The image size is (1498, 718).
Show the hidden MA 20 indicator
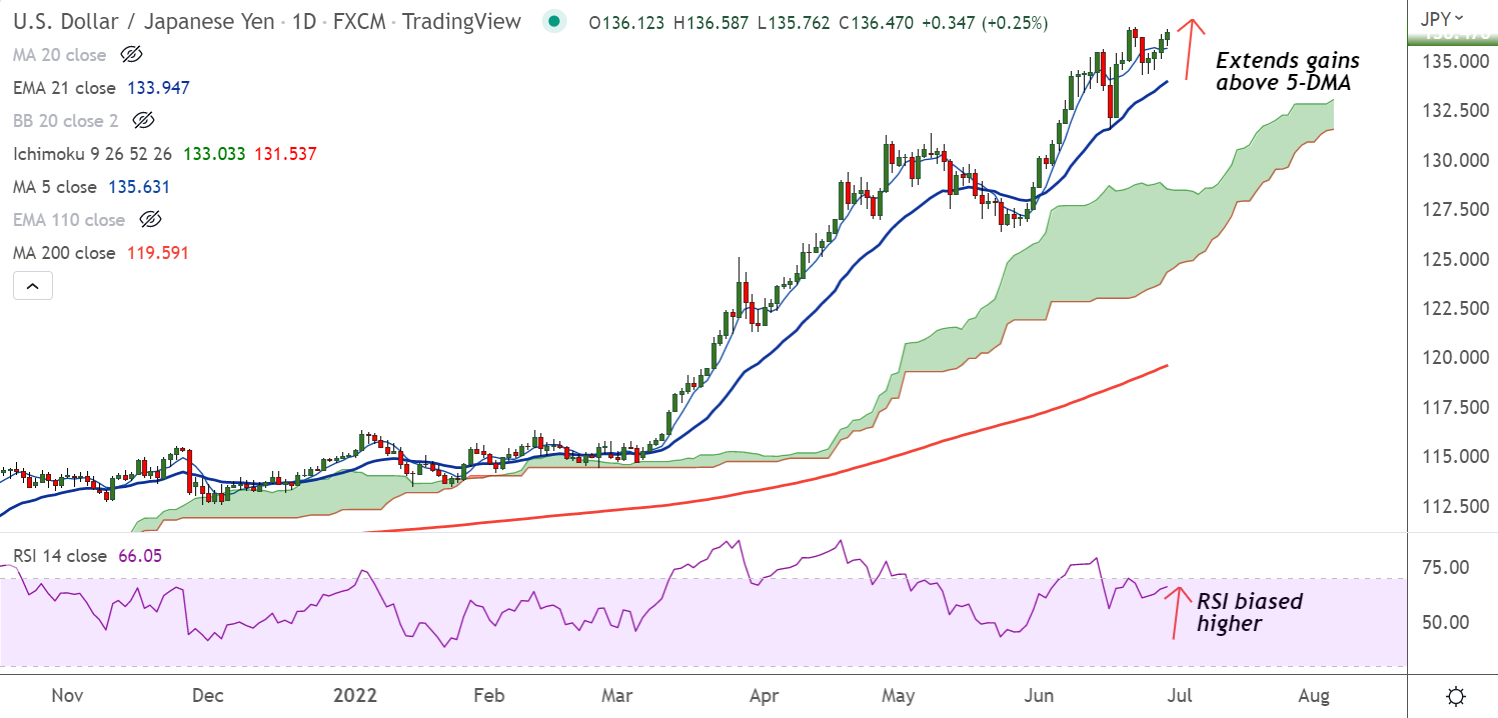[x=131, y=55]
